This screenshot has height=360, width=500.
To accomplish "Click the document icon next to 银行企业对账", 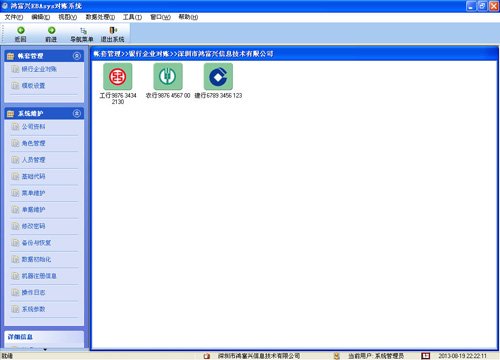I will 15,69.
